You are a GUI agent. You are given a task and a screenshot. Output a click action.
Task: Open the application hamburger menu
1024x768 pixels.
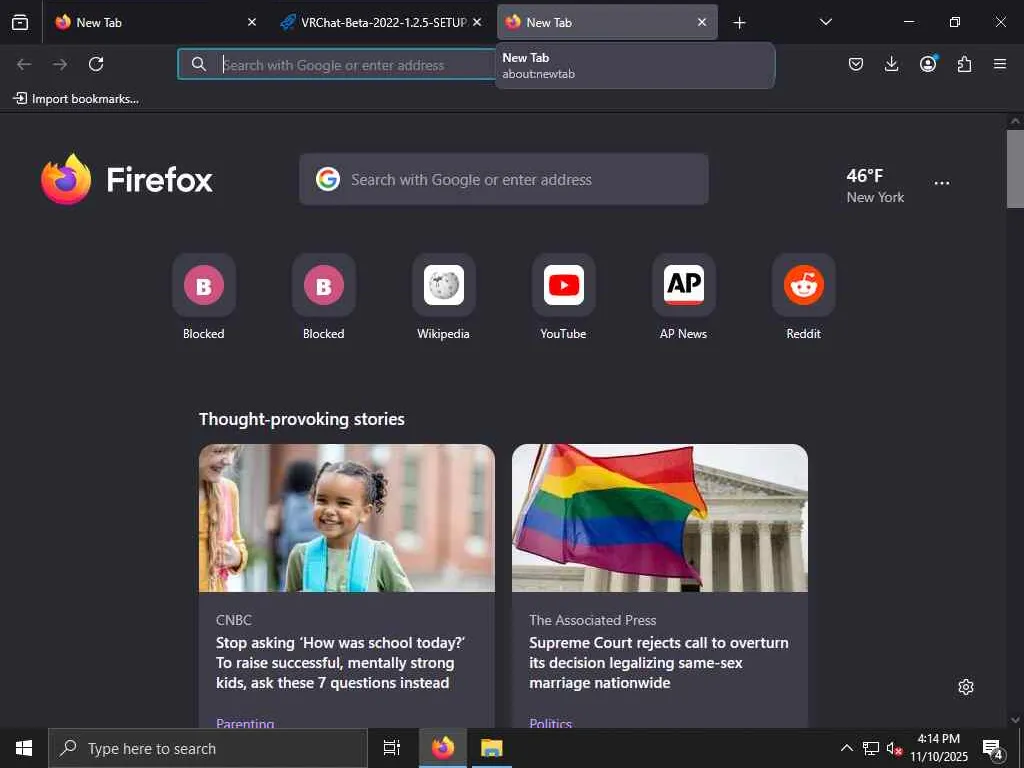[x=1000, y=64]
